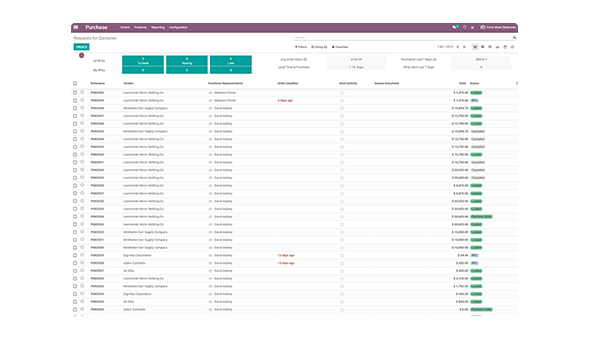590x360 pixels.
Task: Click the X icon in the purple header
Action: pyautogui.click(x=473, y=27)
